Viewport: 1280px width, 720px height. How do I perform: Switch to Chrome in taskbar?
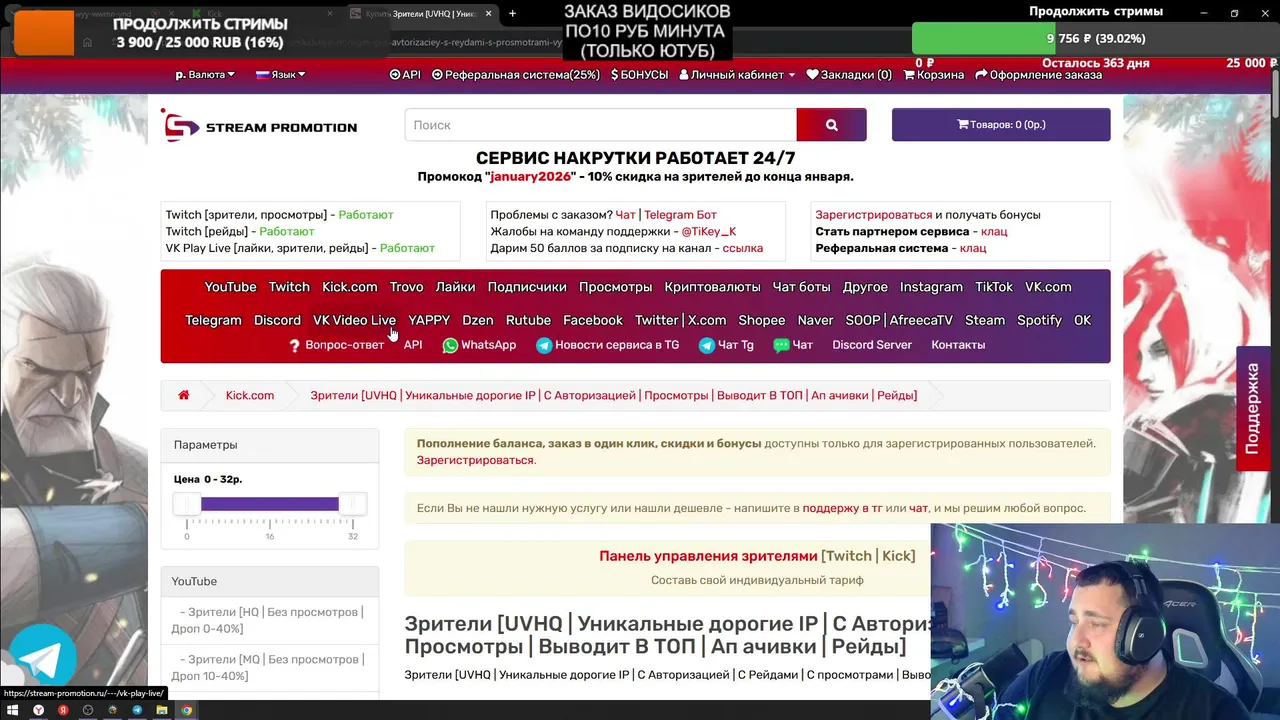pyautogui.click(x=186, y=710)
